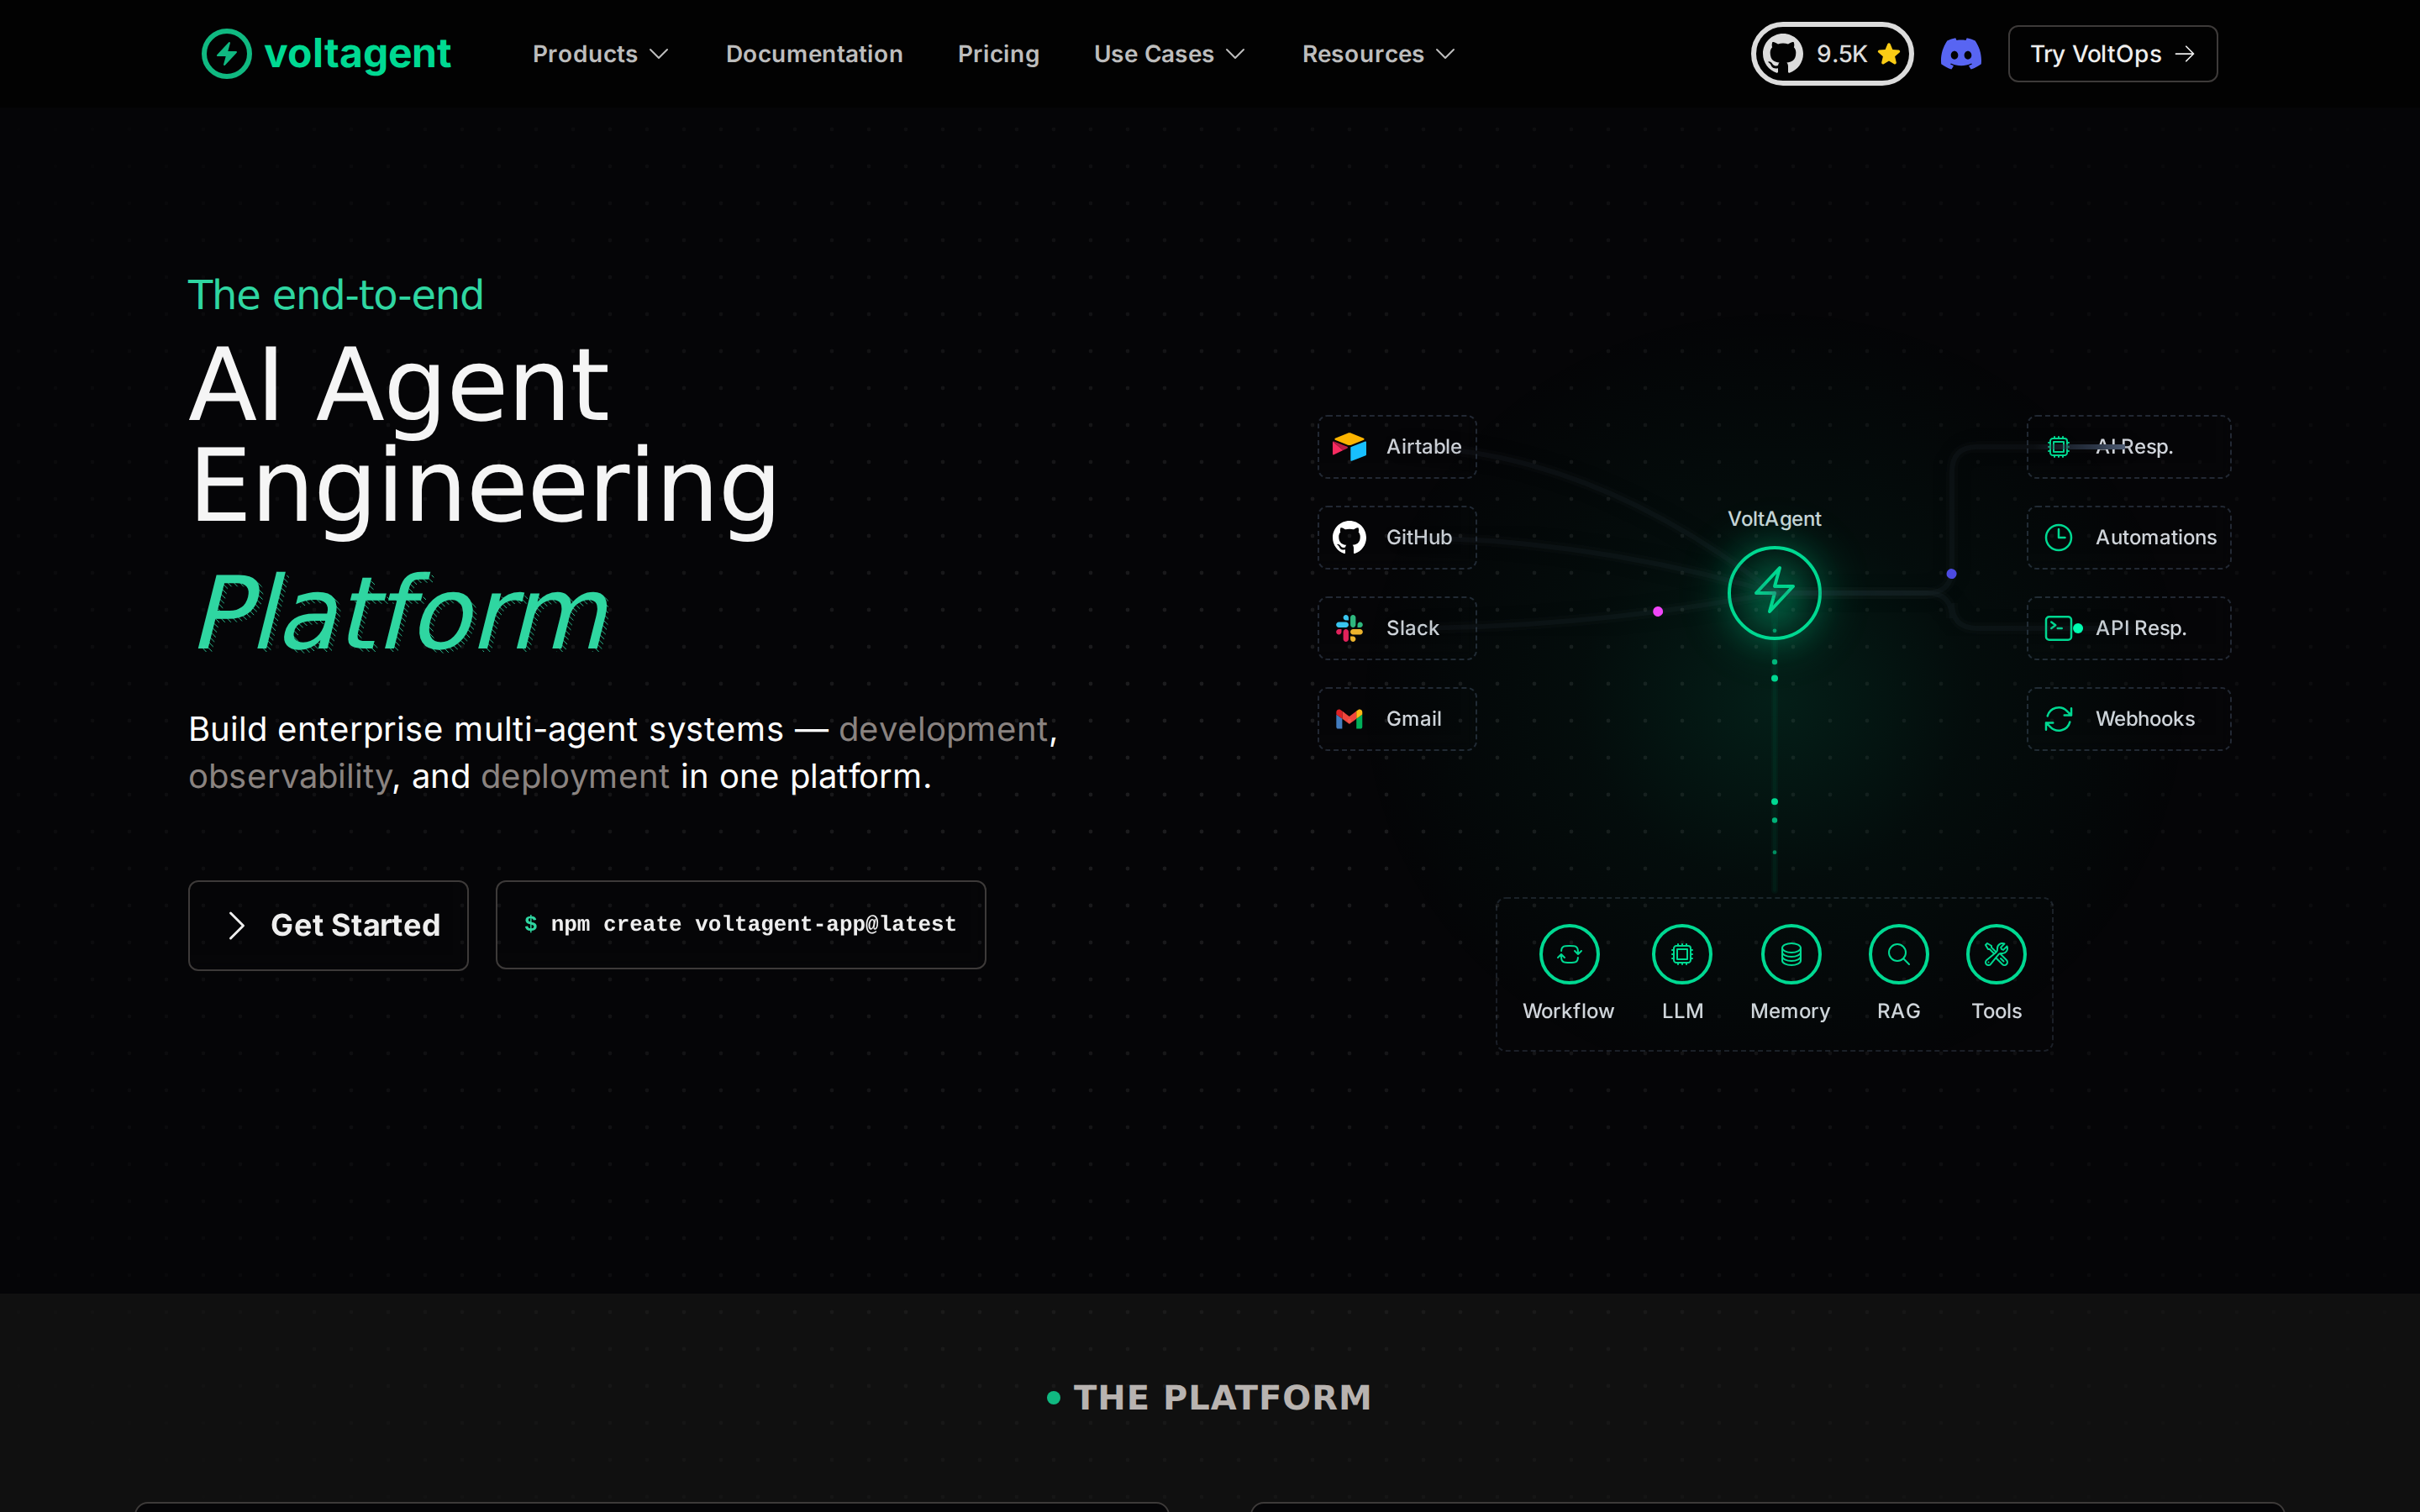Select the Memory database icon

pyautogui.click(x=1791, y=954)
